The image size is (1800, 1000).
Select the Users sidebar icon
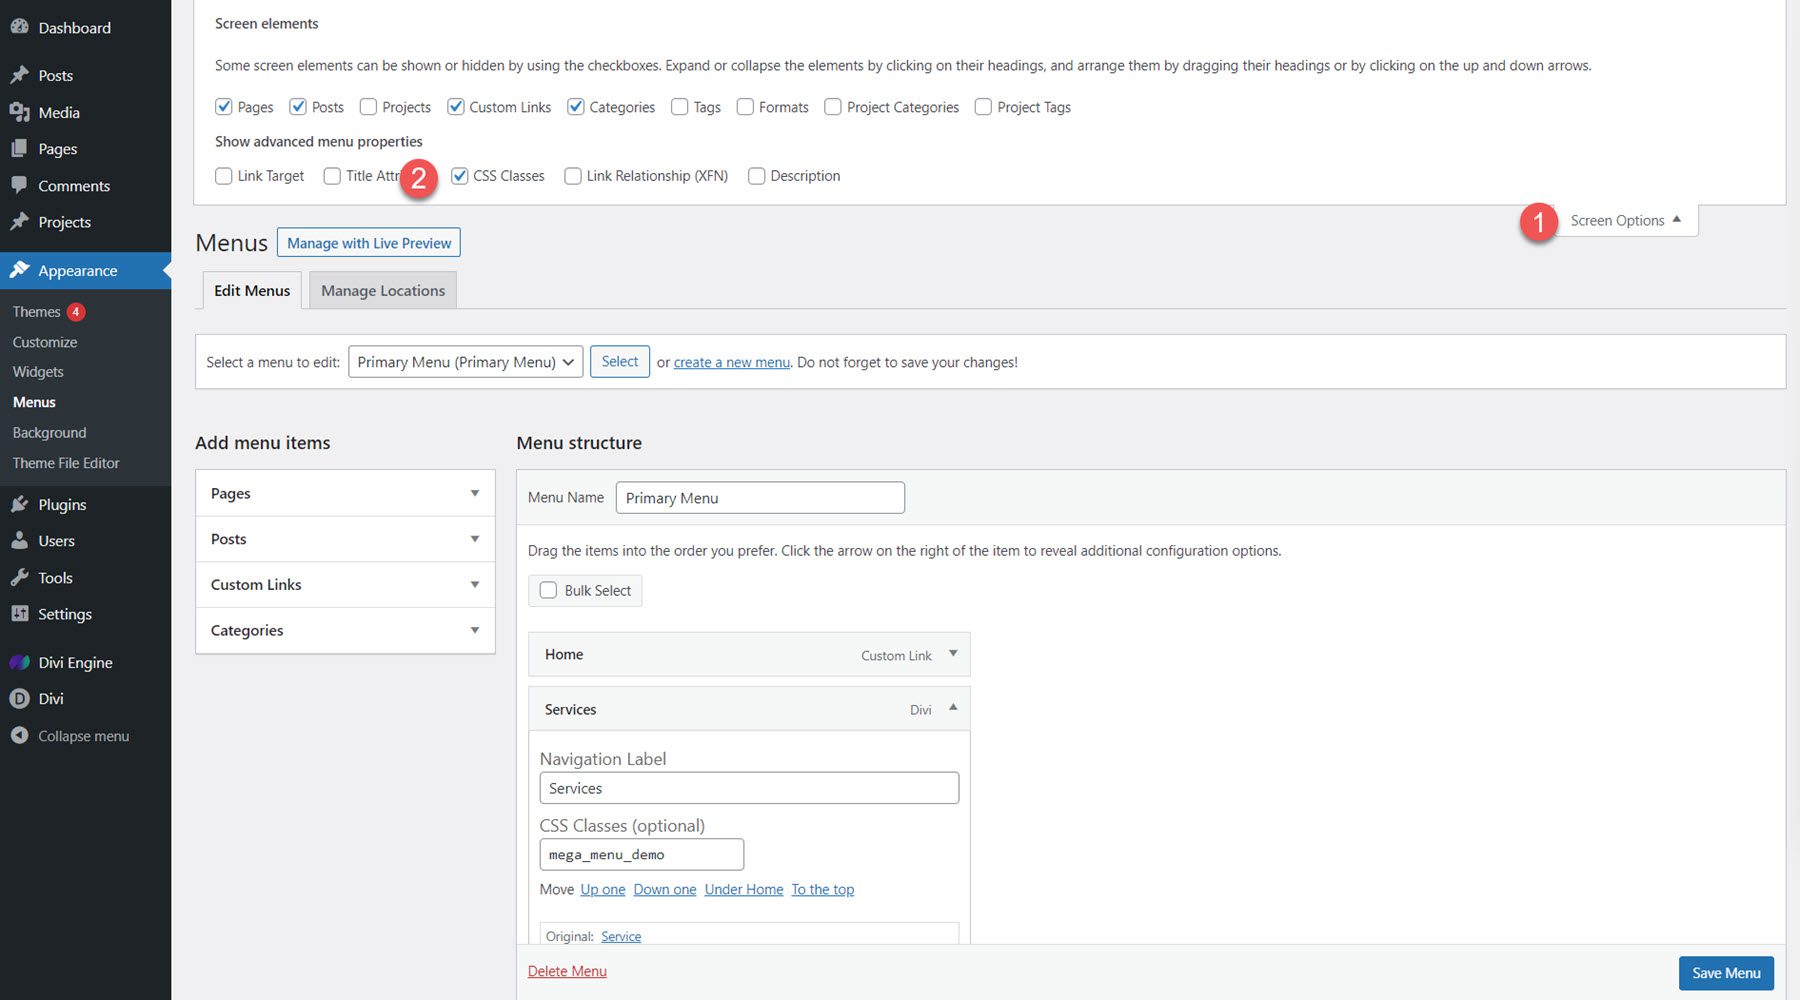click(20, 540)
